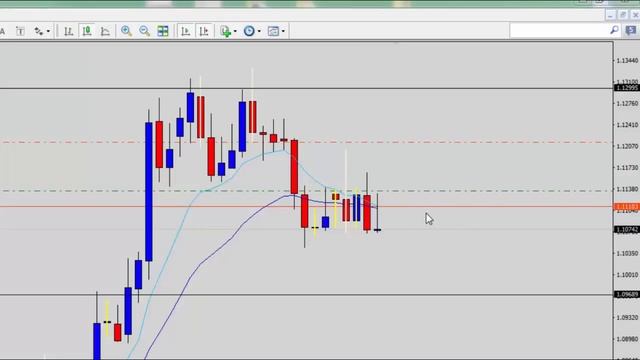Click scale value 1.09320
This screenshot has width=640, height=360.
(x=627, y=318)
